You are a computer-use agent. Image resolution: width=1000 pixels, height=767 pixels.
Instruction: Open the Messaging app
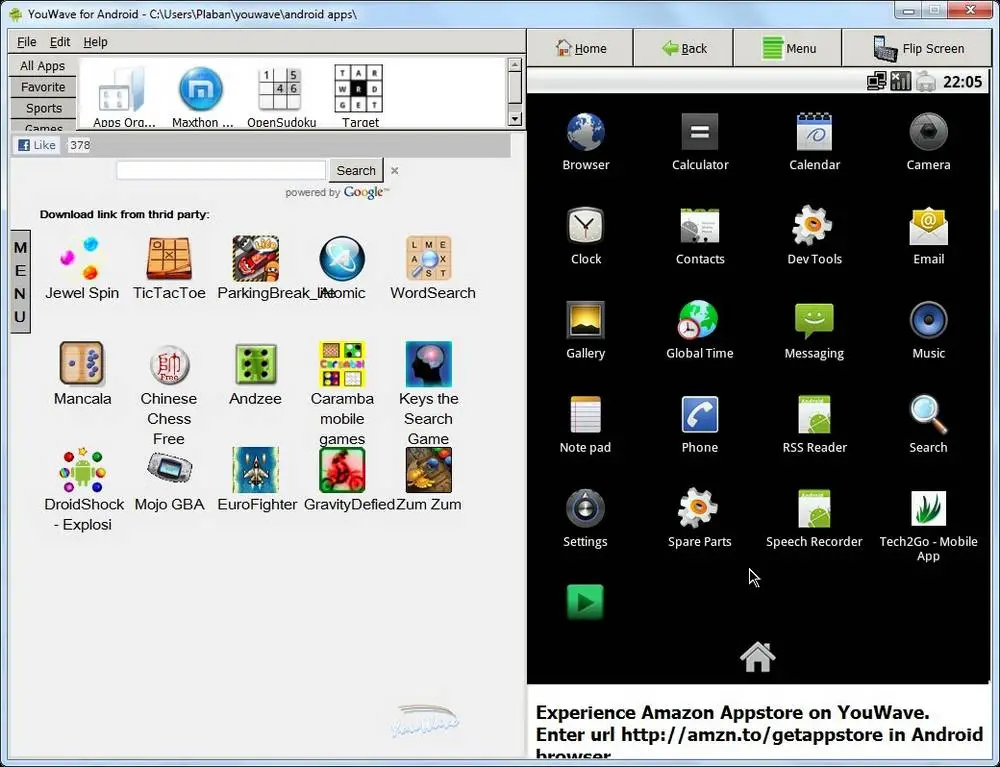click(814, 321)
